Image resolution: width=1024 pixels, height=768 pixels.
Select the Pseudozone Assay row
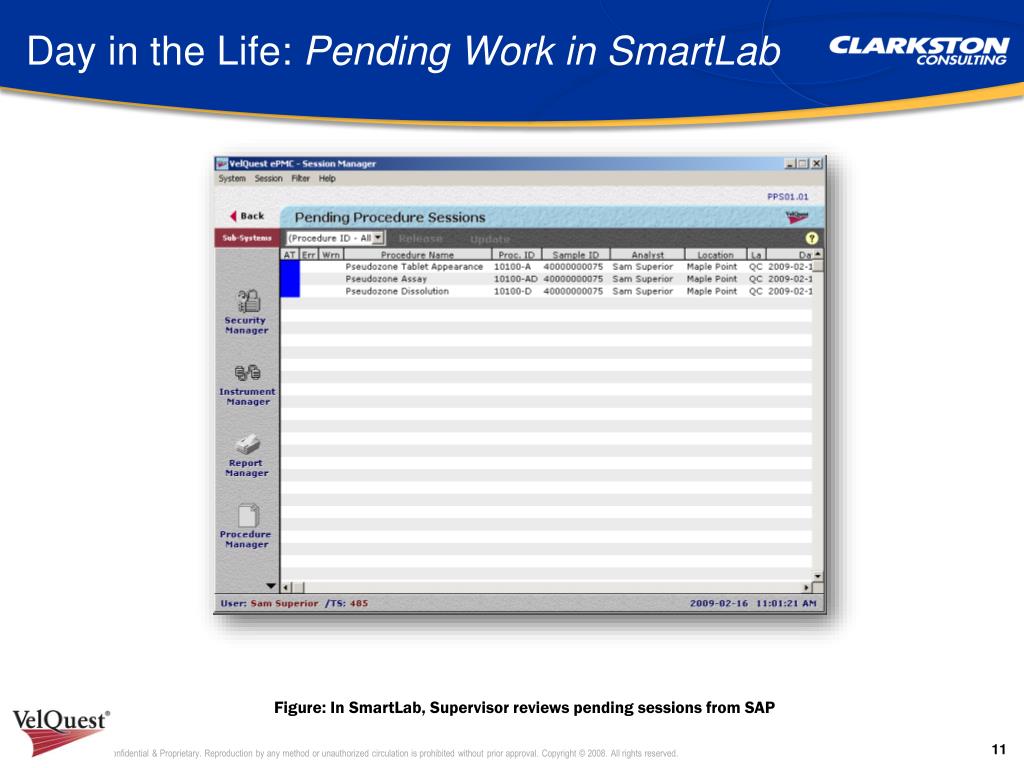(547, 279)
